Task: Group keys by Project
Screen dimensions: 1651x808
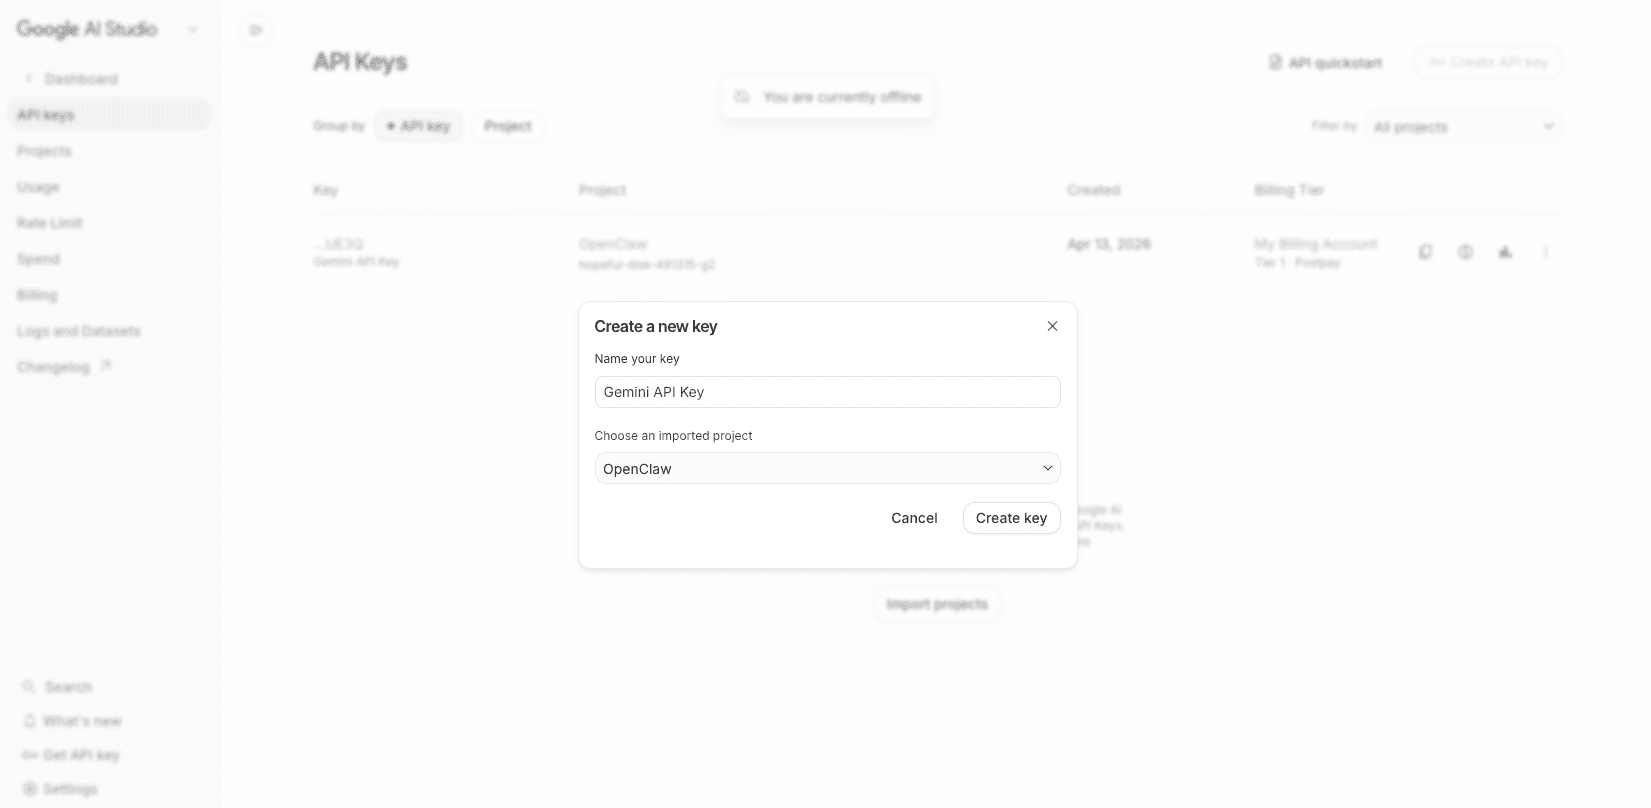Action: pyautogui.click(x=508, y=126)
